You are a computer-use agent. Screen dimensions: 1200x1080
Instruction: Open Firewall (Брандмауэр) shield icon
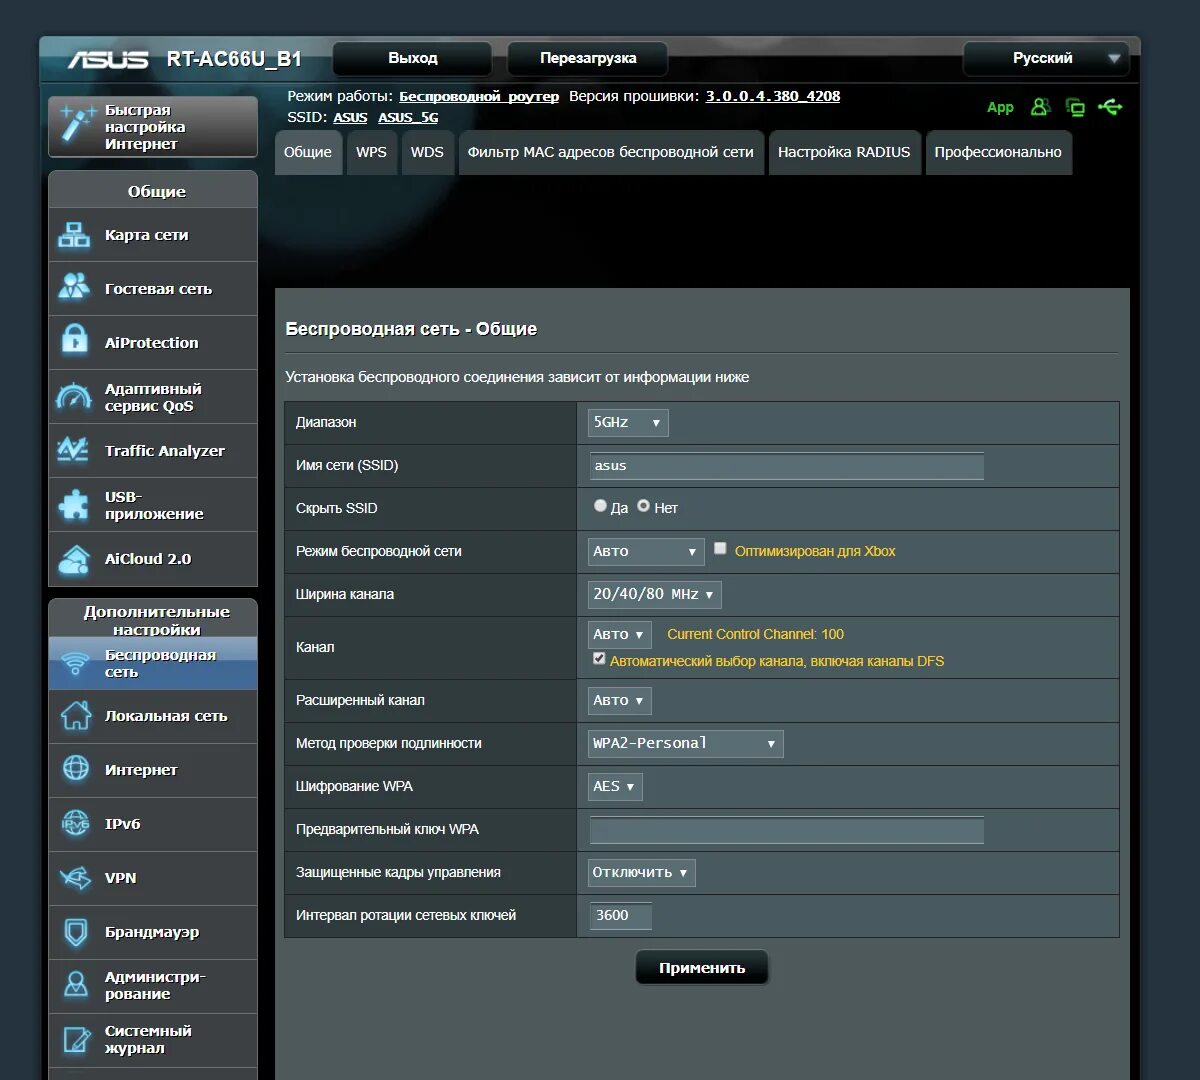(x=76, y=931)
